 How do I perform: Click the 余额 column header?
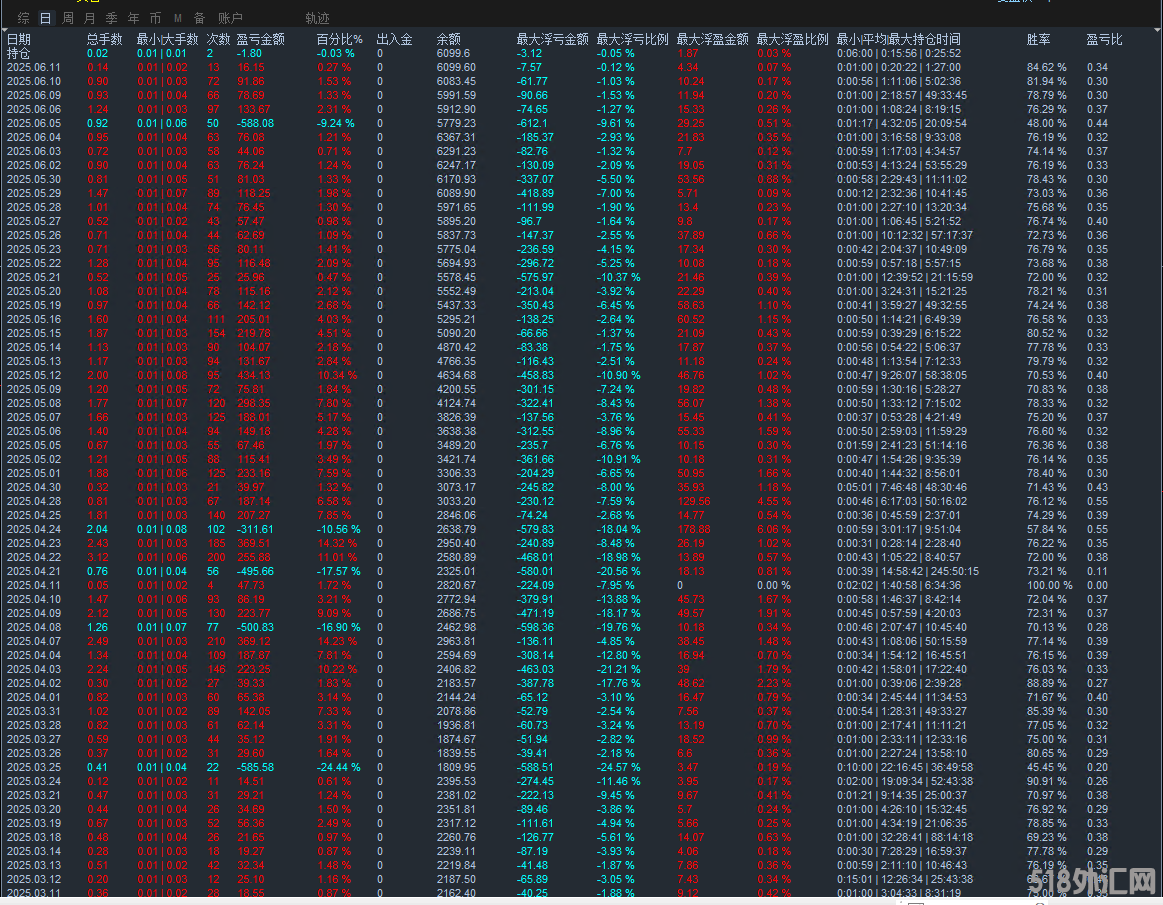(449, 39)
